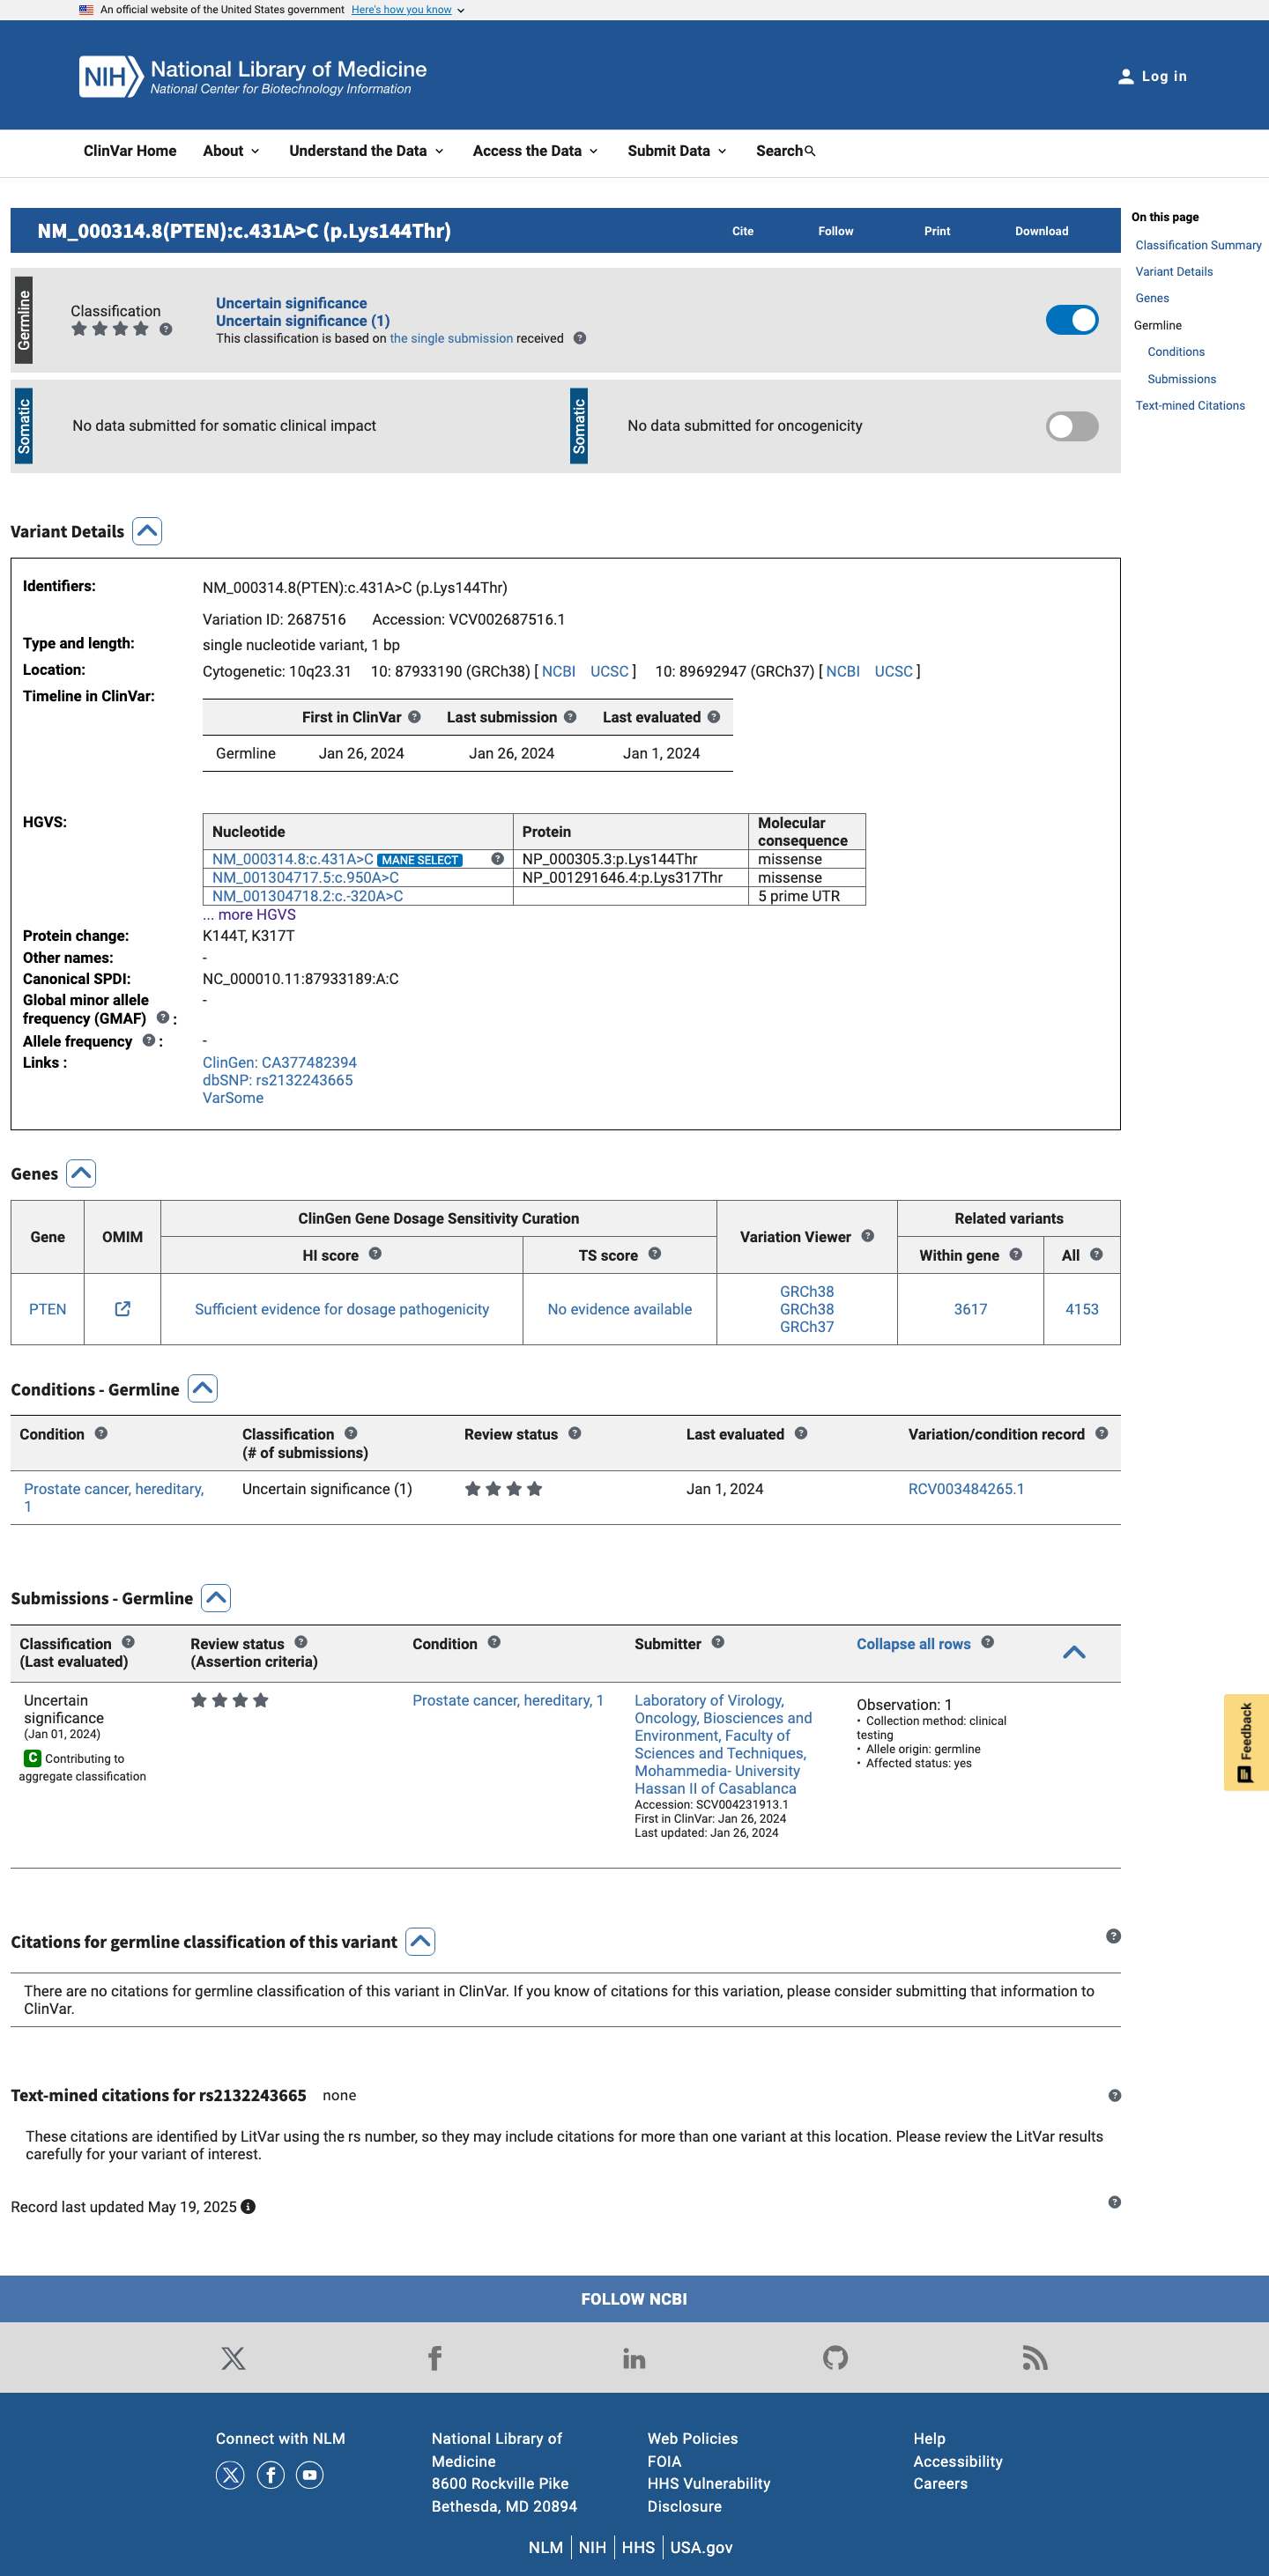This screenshot has height=2576, width=1269.
Task: Jump to Text-mined Citations in sidebar
Action: coord(1190,406)
